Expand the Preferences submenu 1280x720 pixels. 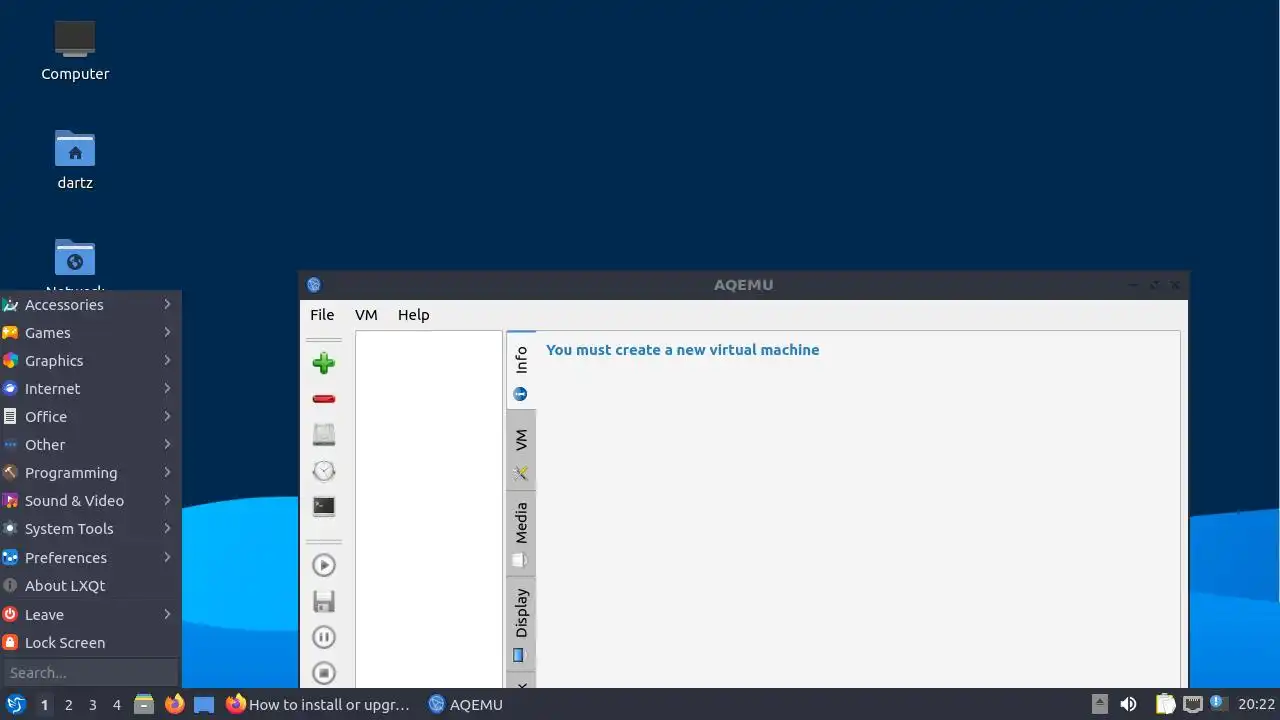(90, 558)
